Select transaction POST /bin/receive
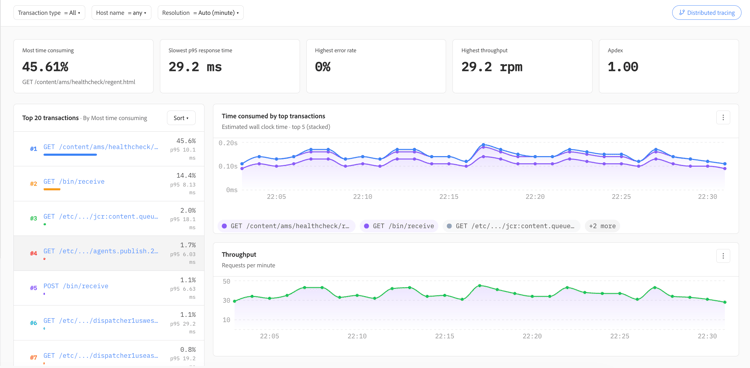750x368 pixels. coord(76,286)
